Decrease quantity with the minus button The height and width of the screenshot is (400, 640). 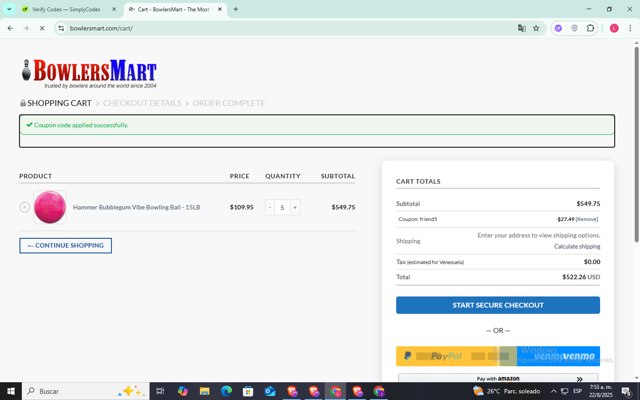click(269, 207)
